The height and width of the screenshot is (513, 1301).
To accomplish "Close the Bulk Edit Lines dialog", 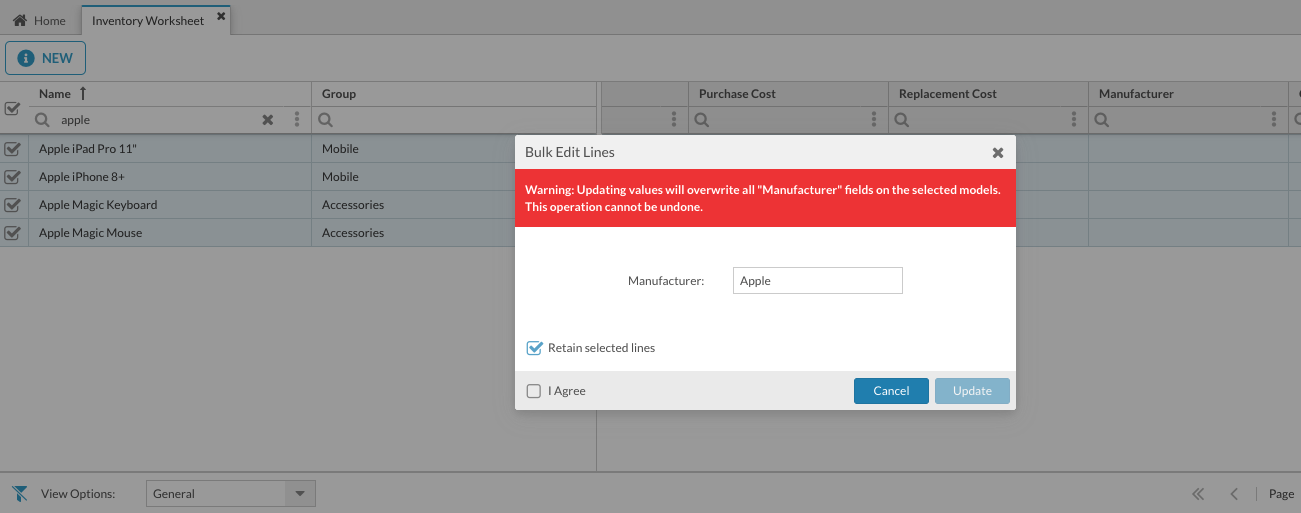I will coord(997,153).
